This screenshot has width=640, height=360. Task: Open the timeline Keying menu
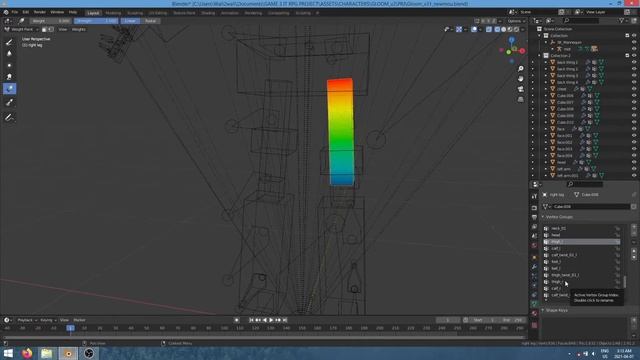pos(48,320)
